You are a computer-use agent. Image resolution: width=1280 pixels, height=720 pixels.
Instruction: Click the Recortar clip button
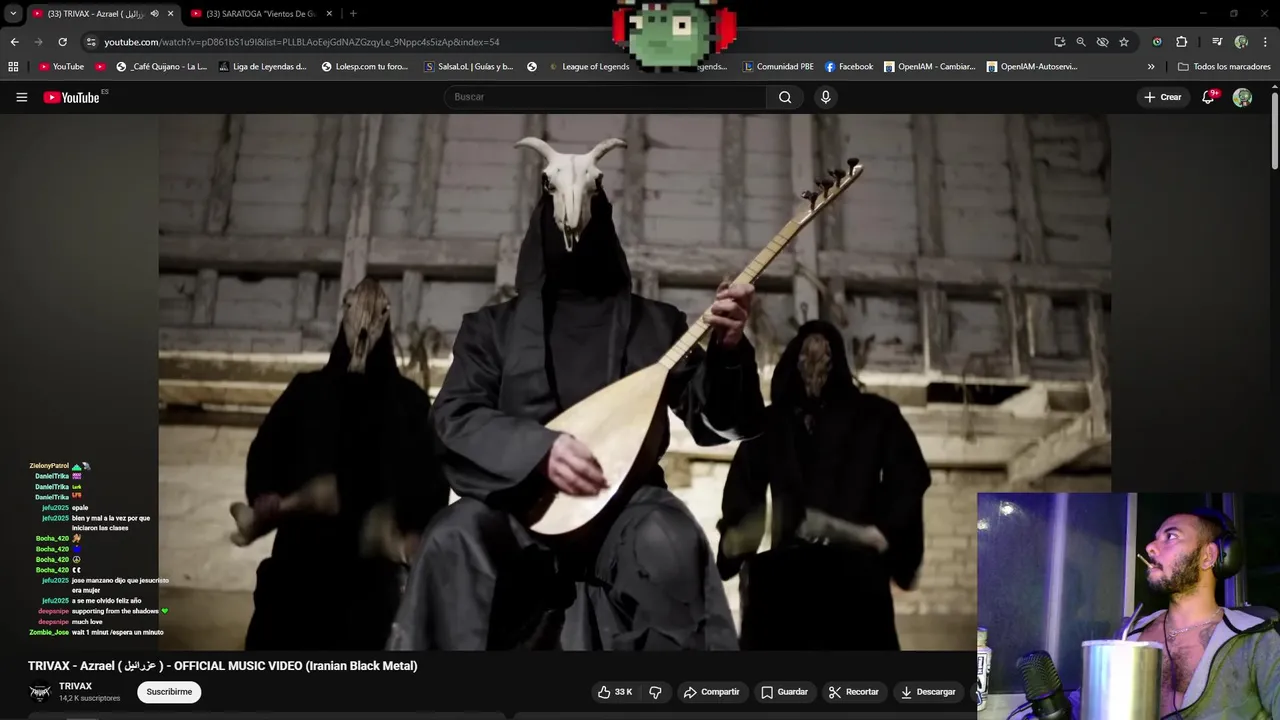click(x=853, y=692)
